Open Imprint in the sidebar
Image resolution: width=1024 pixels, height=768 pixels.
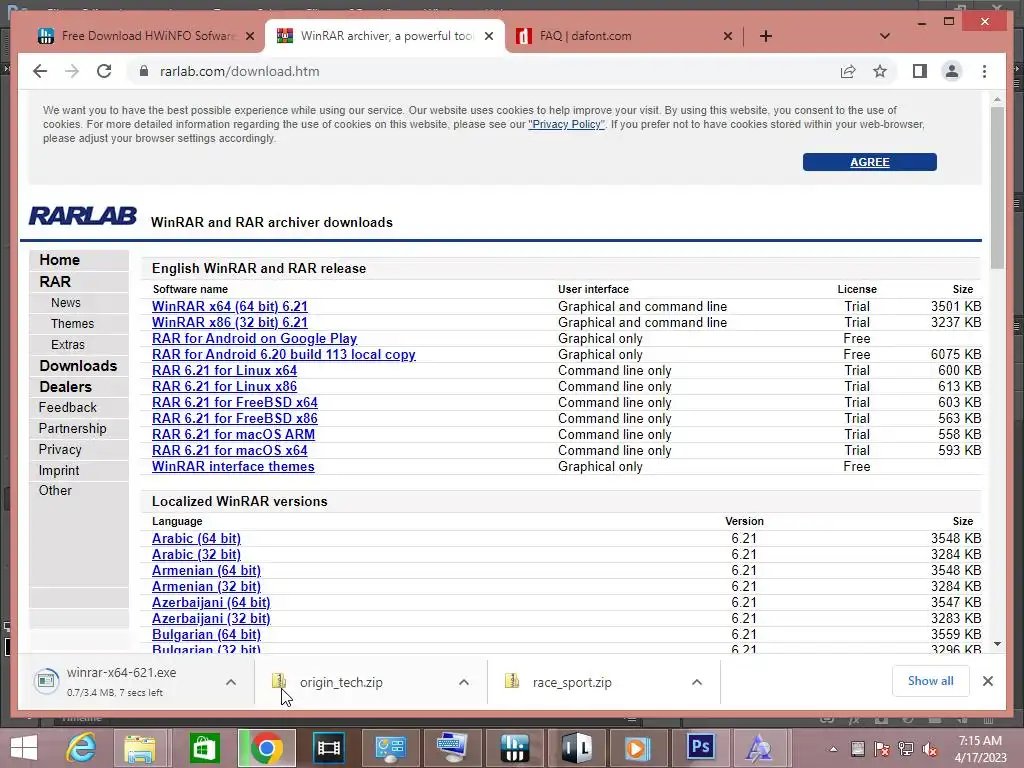click(x=59, y=470)
